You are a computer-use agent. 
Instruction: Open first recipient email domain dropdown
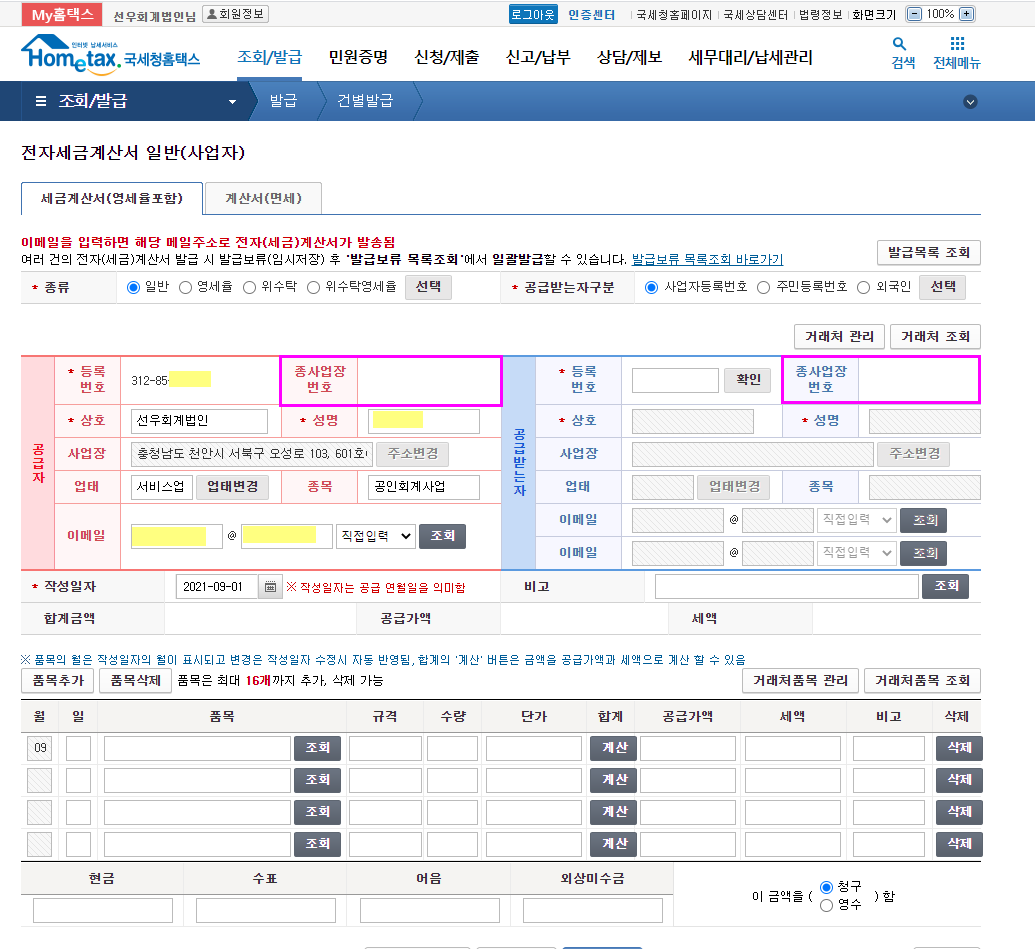coord(857,520)
